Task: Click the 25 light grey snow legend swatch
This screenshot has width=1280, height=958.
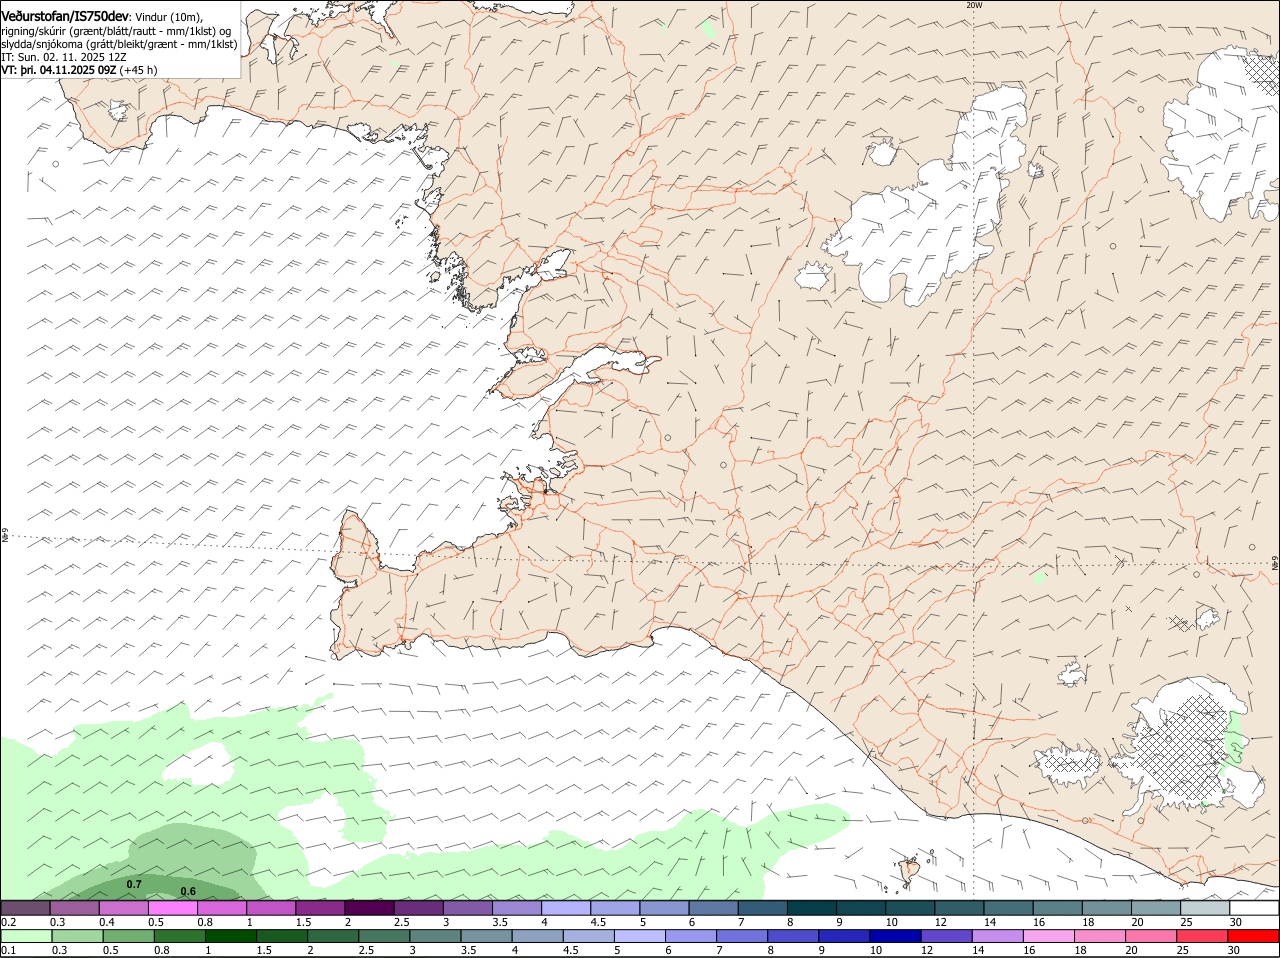Action: [x=1204, y=908]
